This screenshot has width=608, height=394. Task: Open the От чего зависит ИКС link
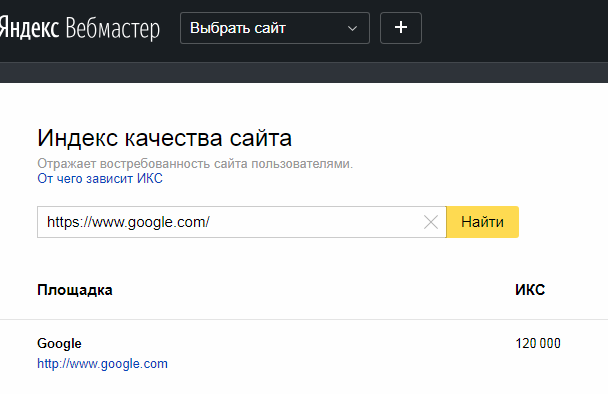coord(100,178)
